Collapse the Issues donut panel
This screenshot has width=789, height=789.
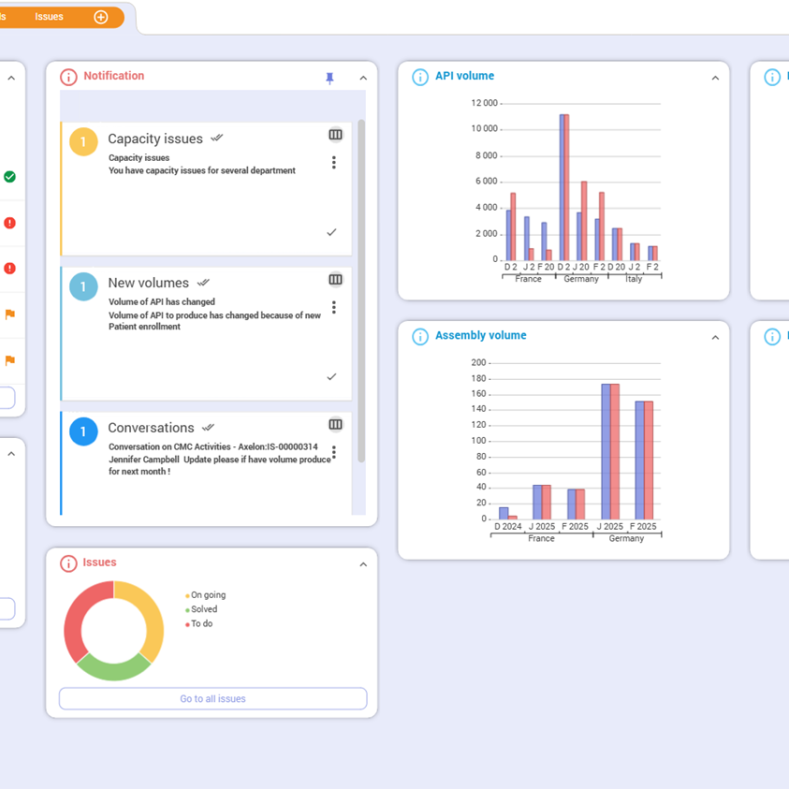pyautogui.click(x=363, y=565)
